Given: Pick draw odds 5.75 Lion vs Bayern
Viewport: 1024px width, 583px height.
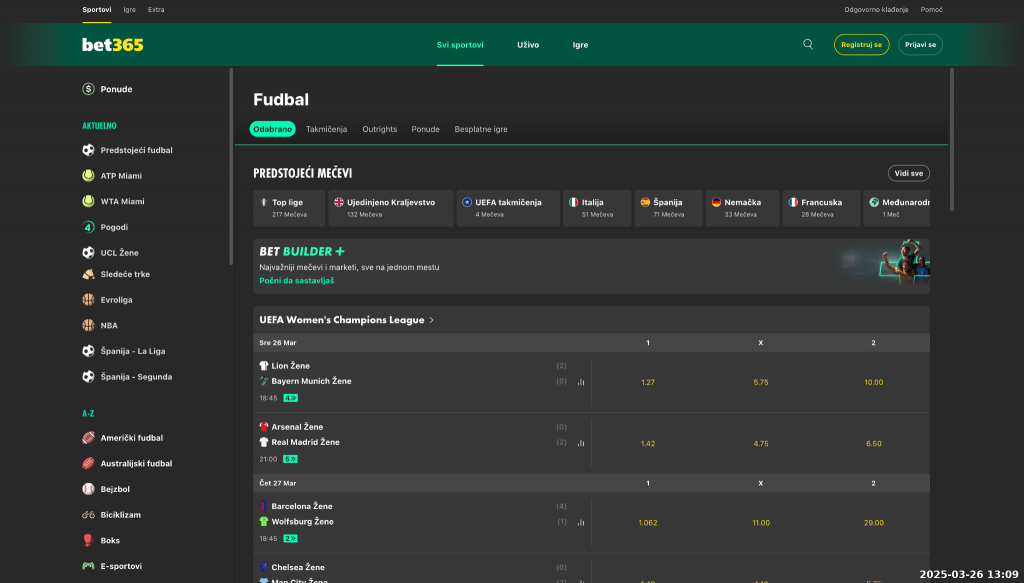Looking at the screenshot, I should pos(761,383).
